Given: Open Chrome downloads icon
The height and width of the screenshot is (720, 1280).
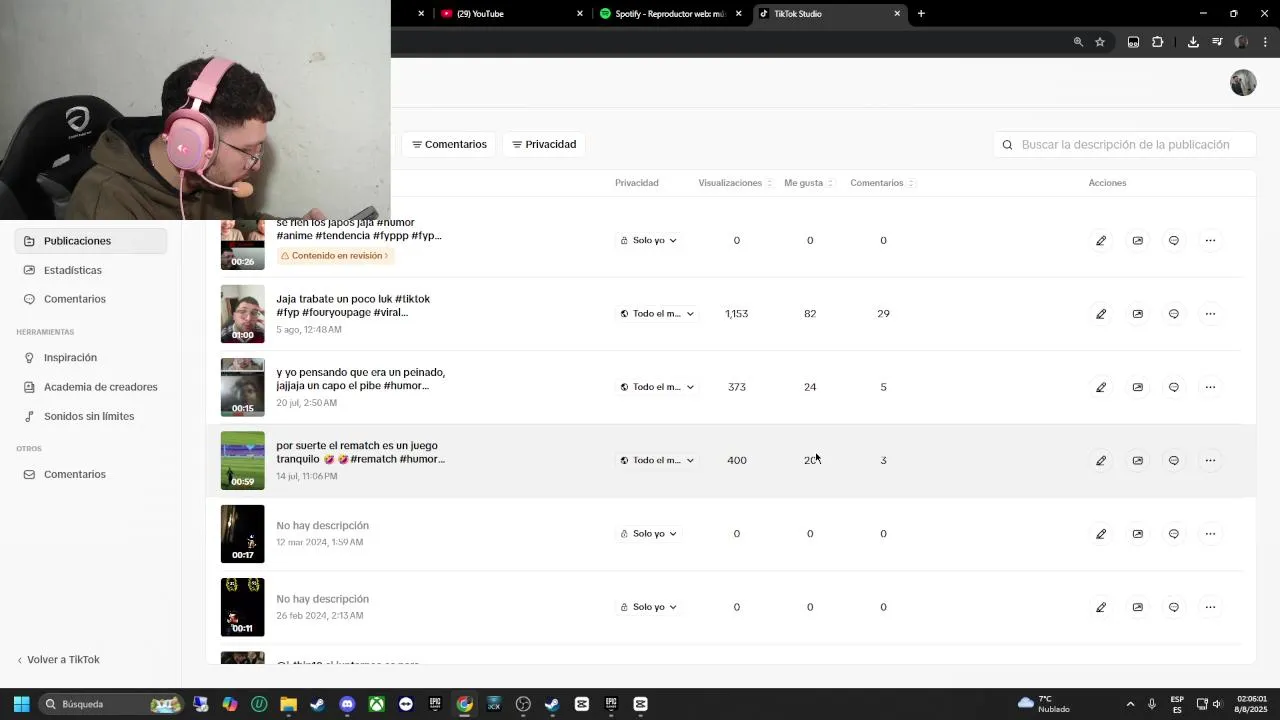Looking at the screenshot, I should [x=1193, y=42].
